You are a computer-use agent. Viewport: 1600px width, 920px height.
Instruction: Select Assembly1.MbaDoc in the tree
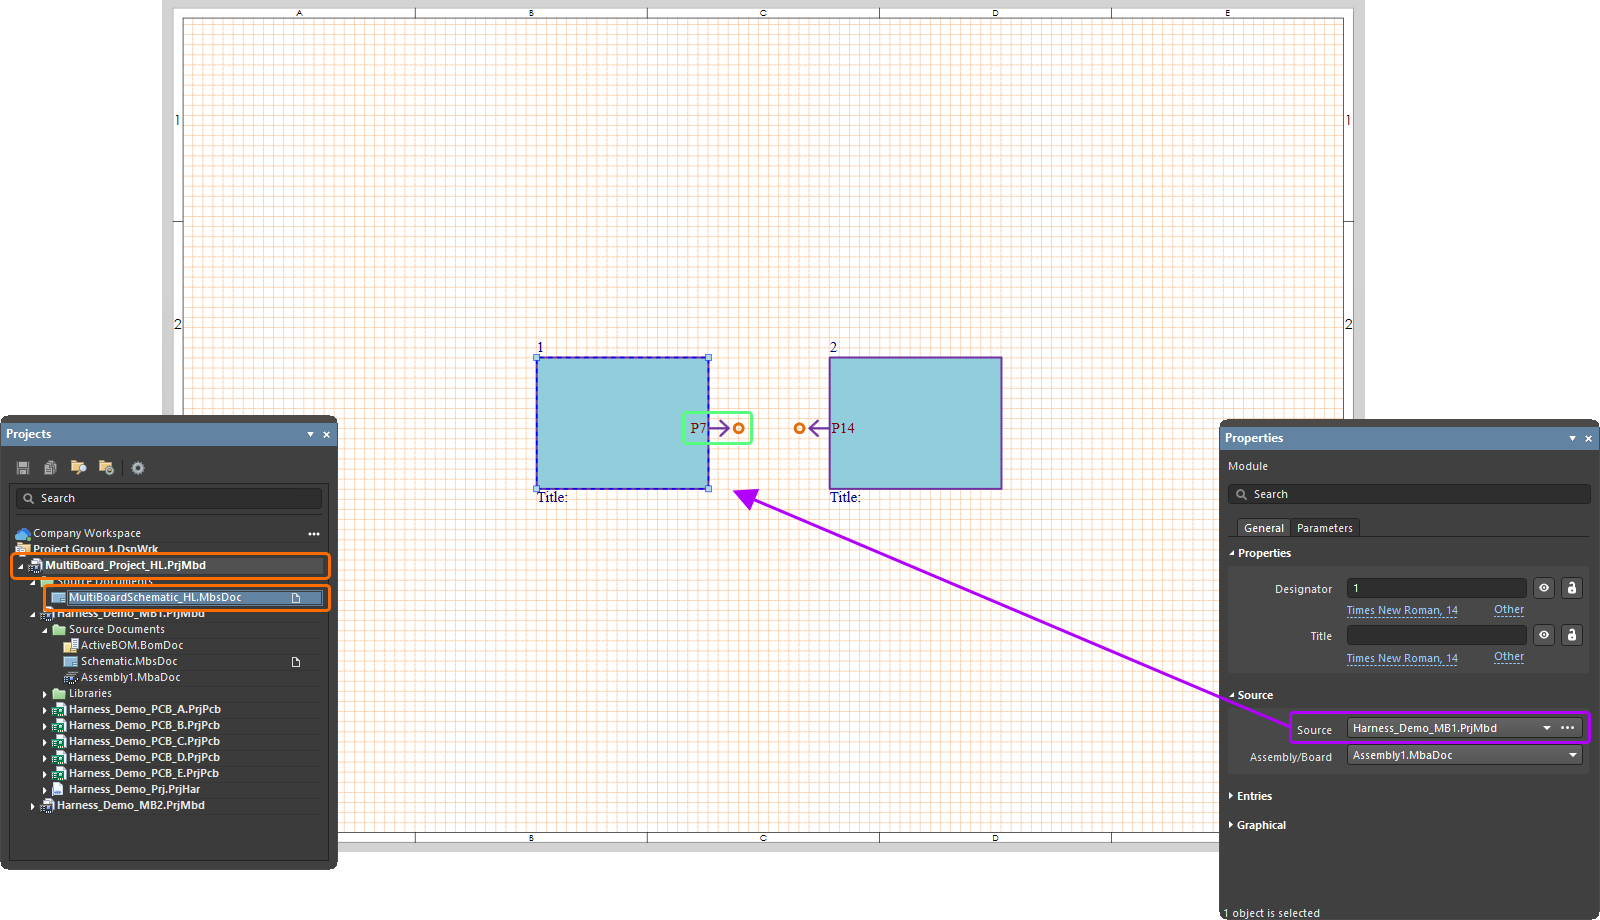click(x=131, y=678)
